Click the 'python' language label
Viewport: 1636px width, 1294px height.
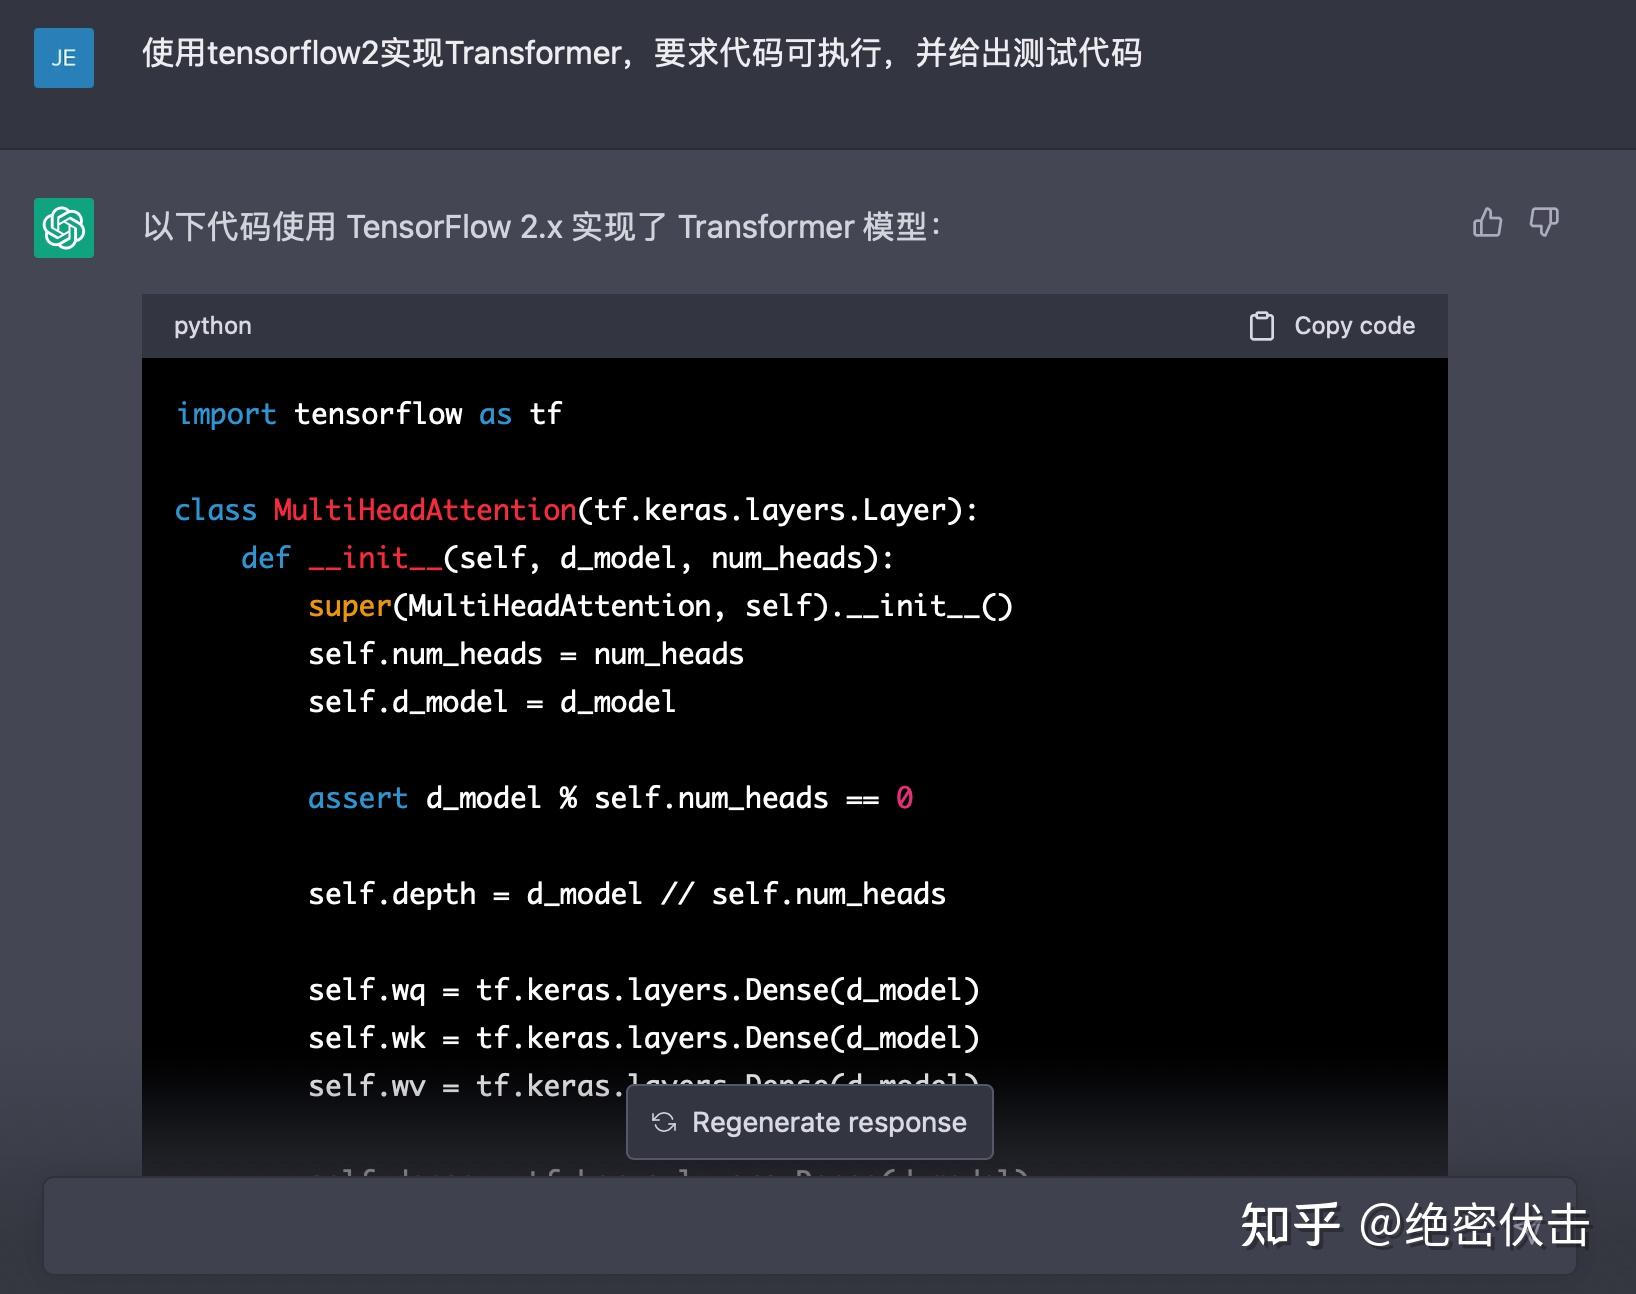213,326
